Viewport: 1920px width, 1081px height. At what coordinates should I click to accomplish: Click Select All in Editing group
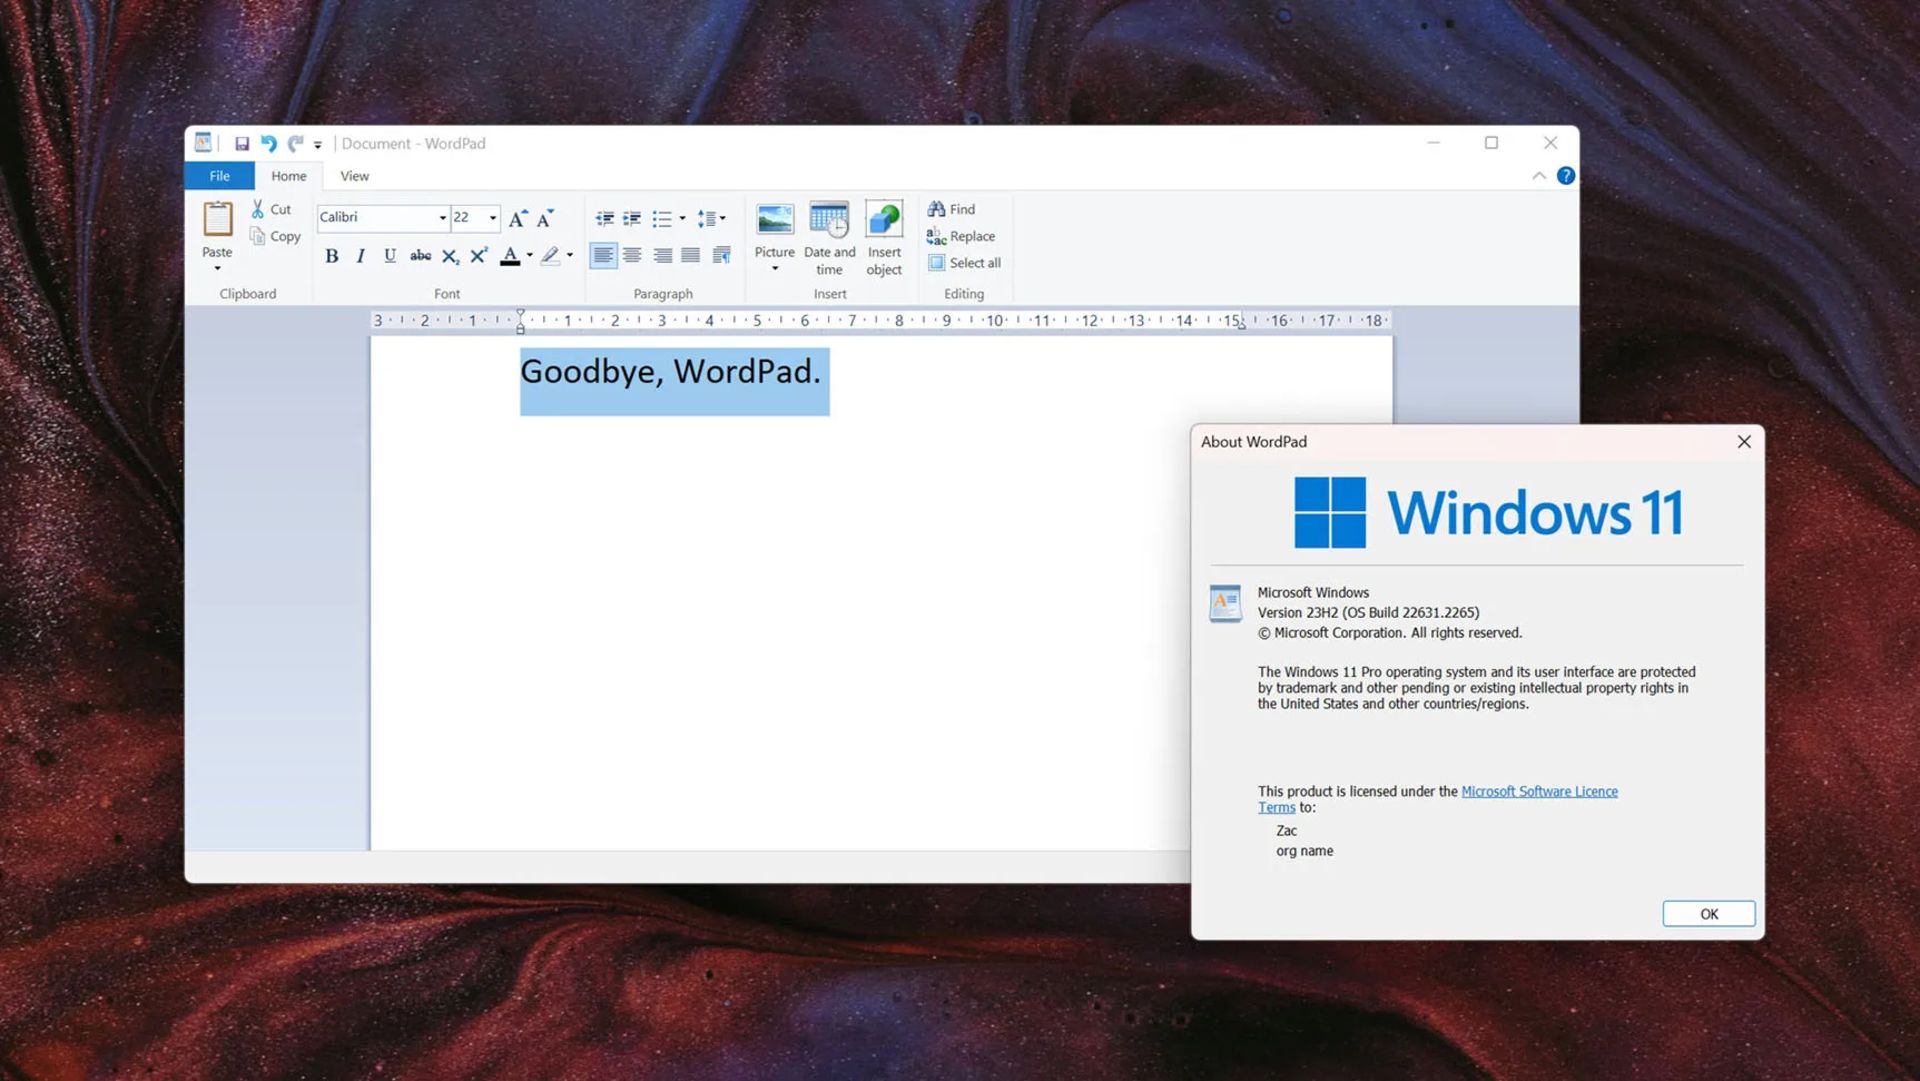(x=965, y=262)
